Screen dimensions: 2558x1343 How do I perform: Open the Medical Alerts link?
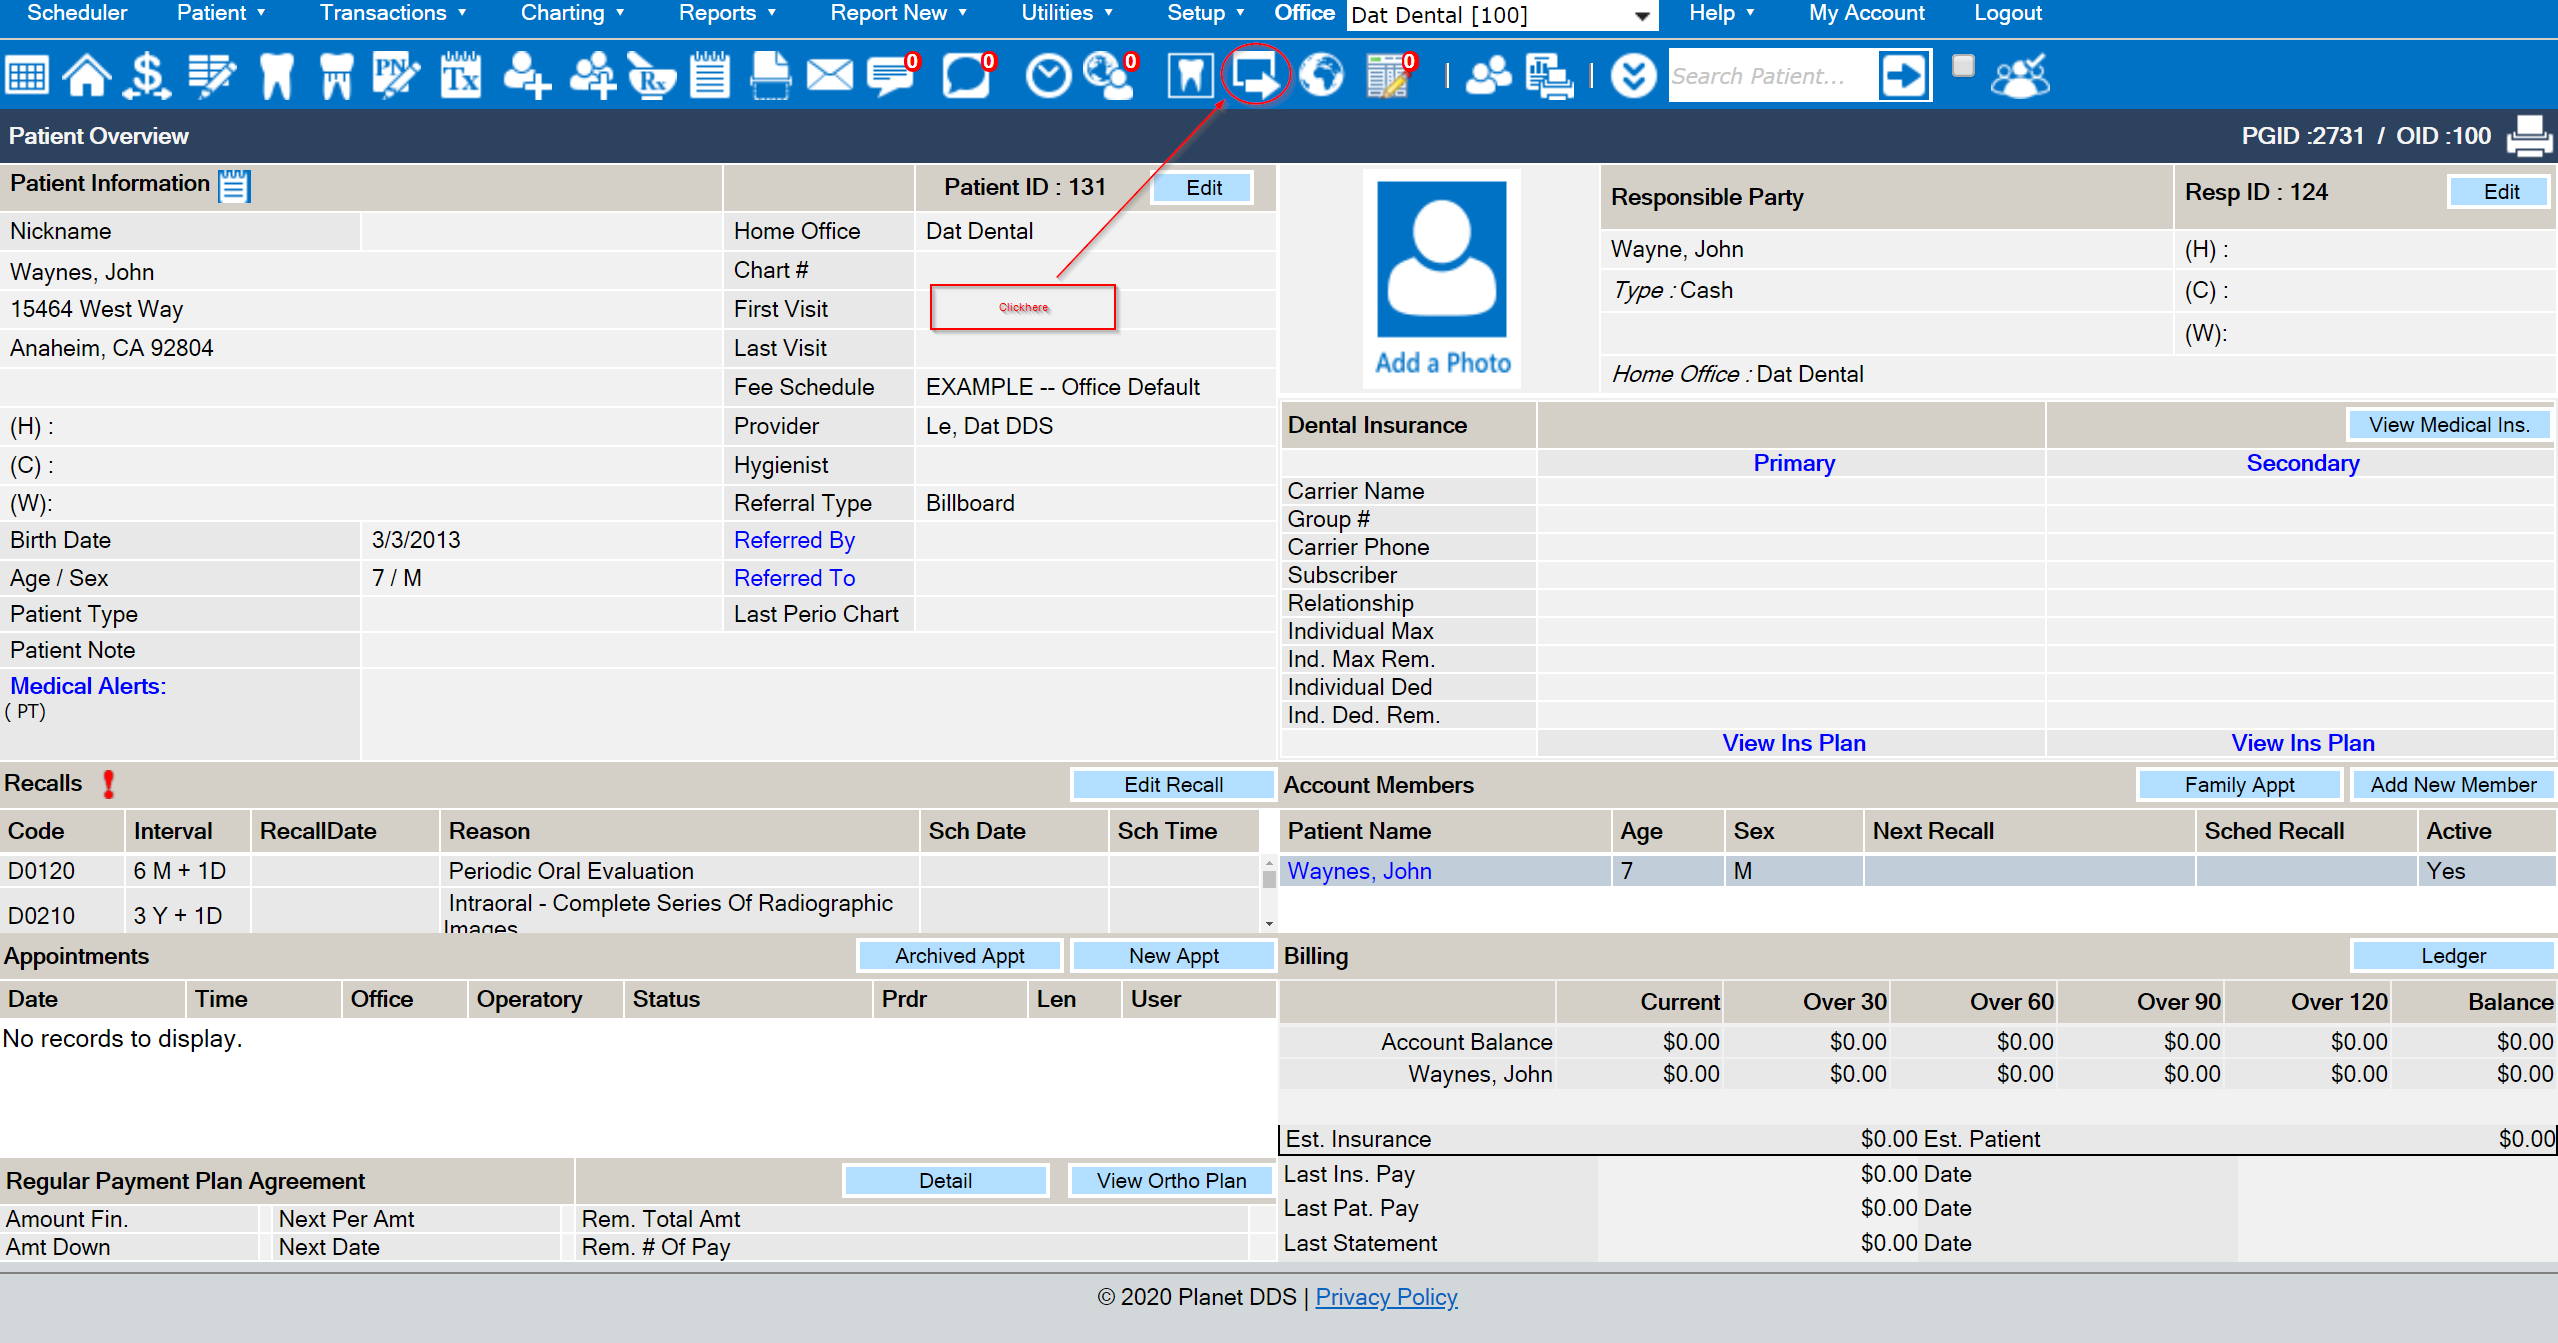(x=88, y=686)
